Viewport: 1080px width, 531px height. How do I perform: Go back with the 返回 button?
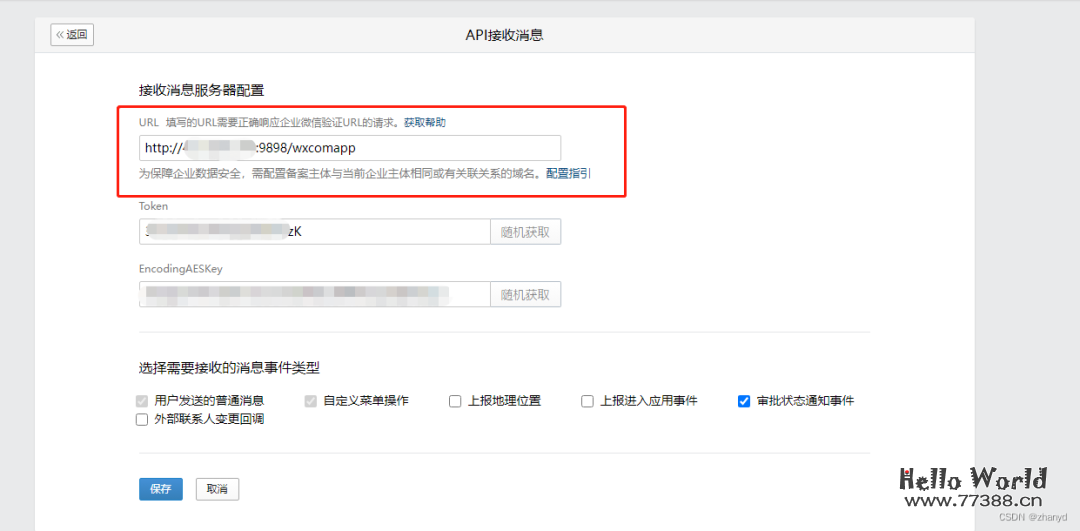[x=72, y=34]
